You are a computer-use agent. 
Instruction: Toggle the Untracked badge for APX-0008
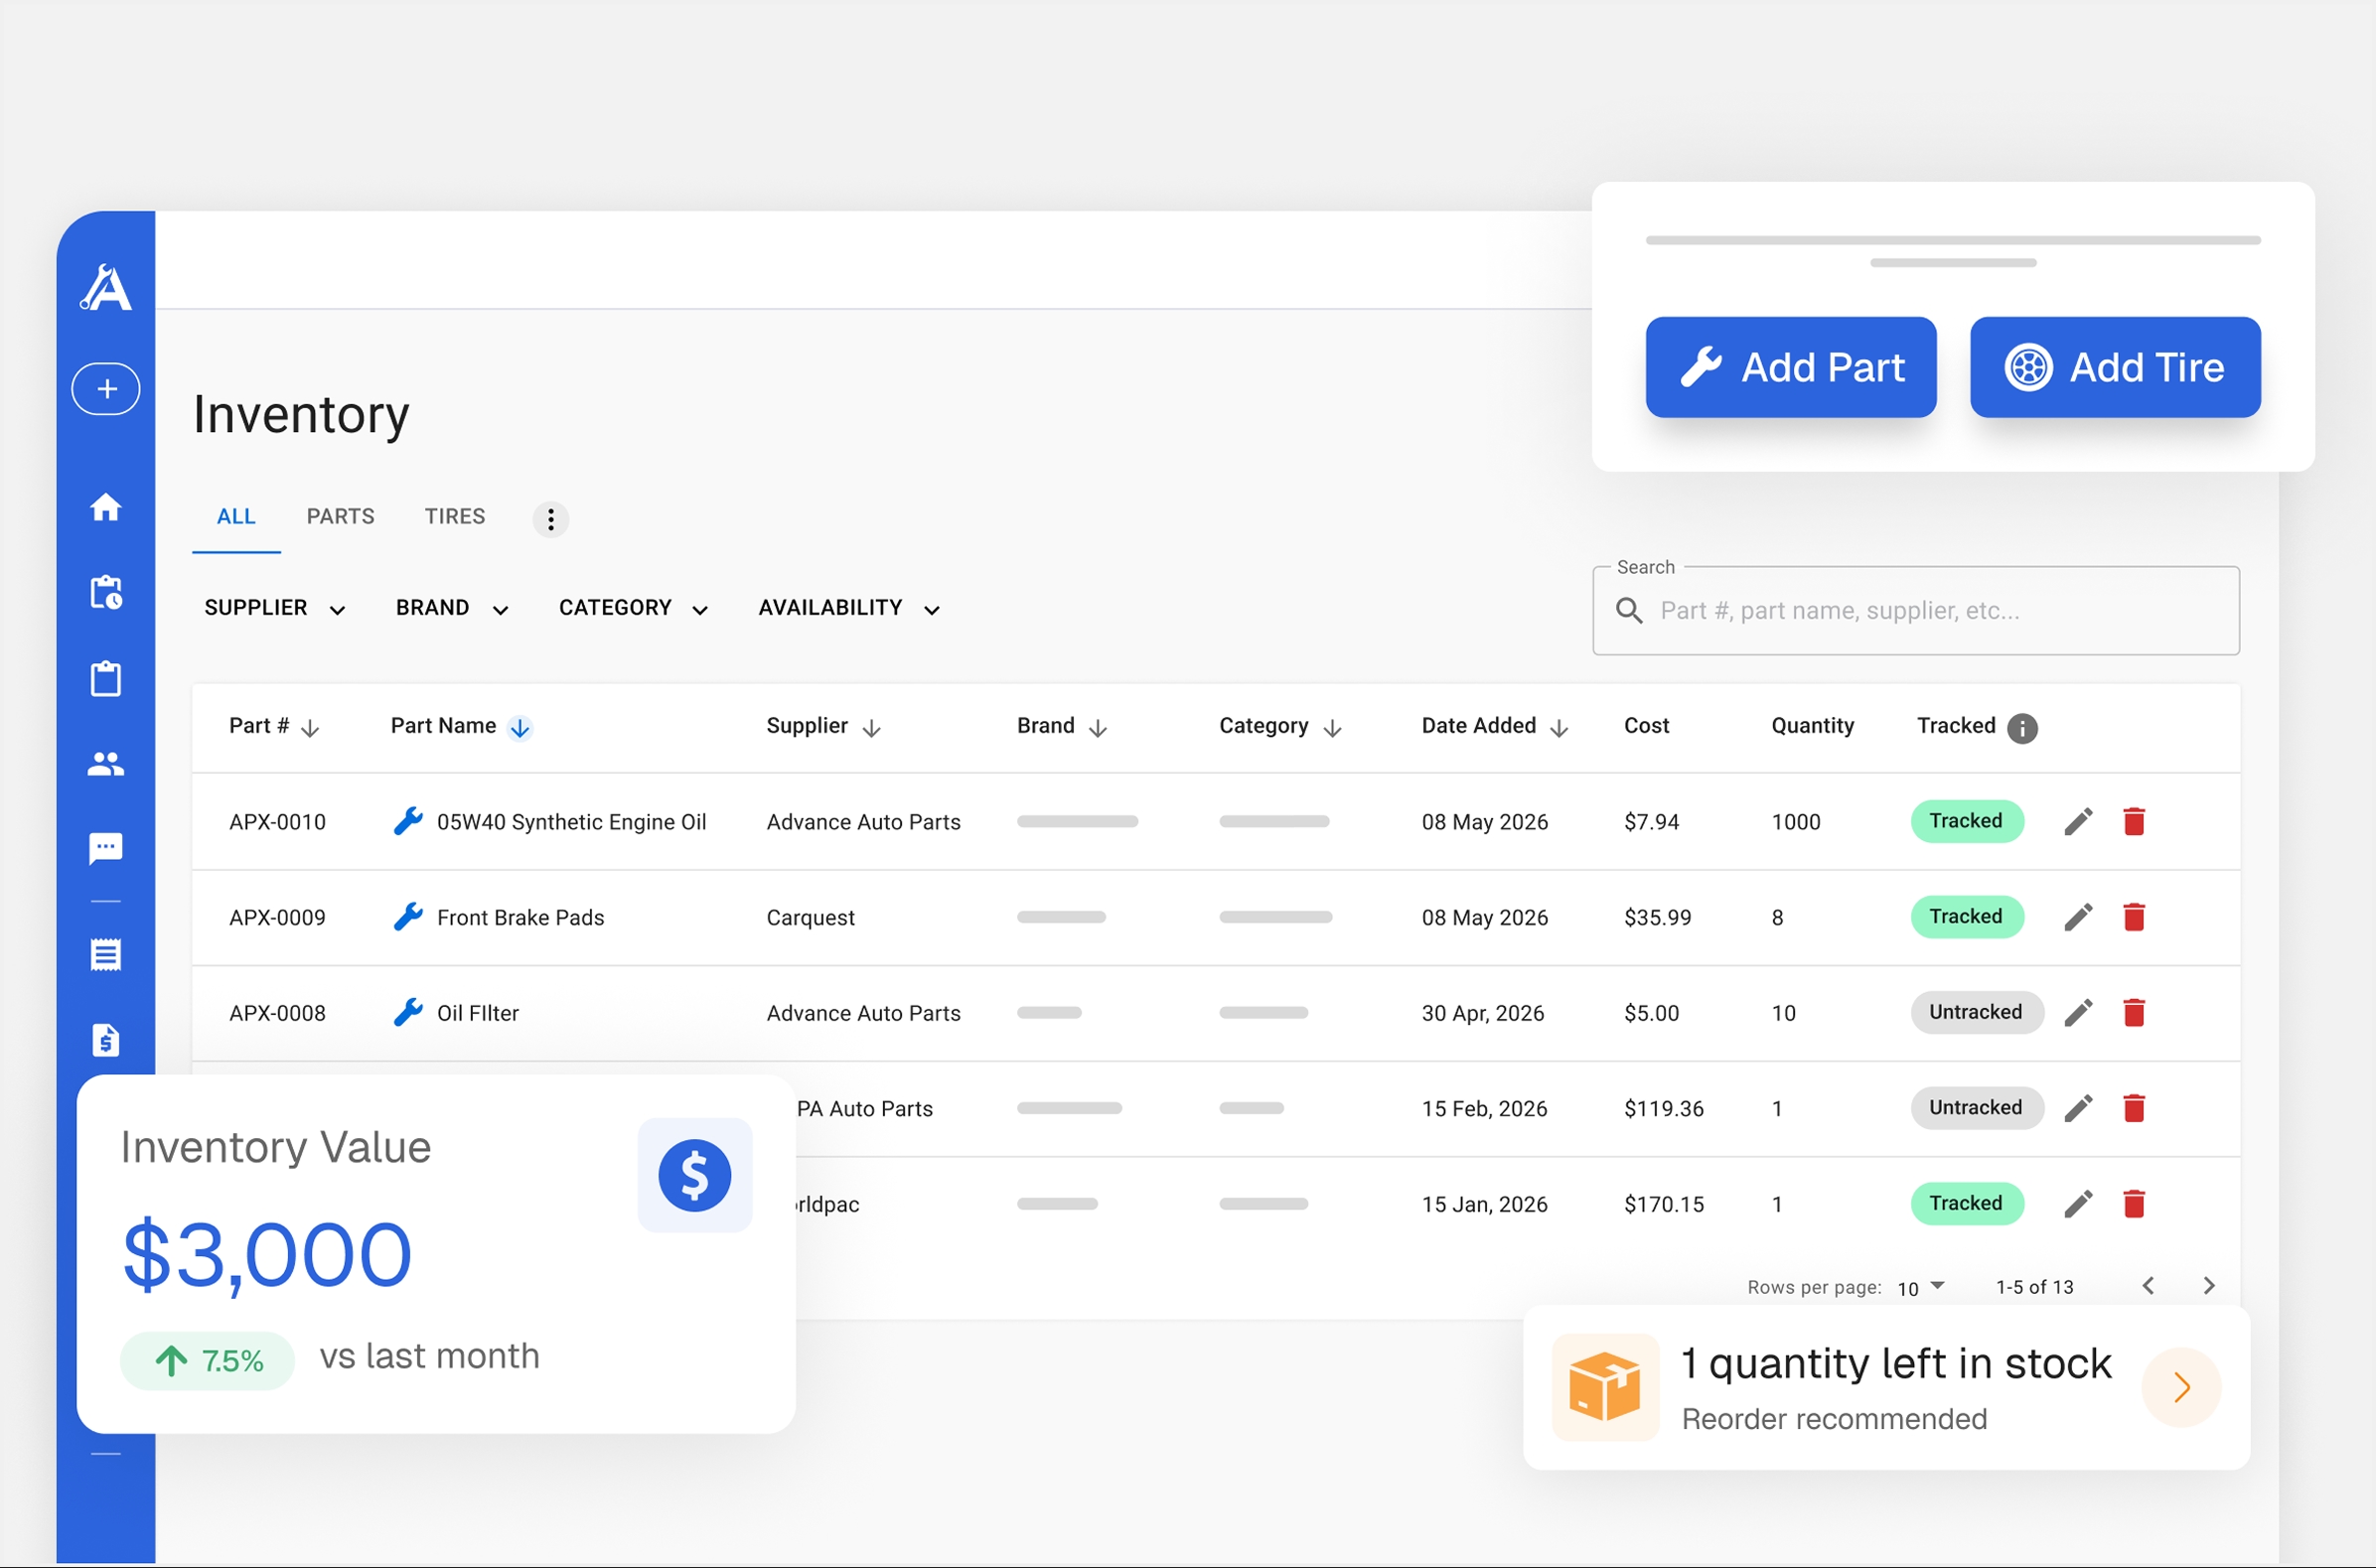[1977, 1012]
